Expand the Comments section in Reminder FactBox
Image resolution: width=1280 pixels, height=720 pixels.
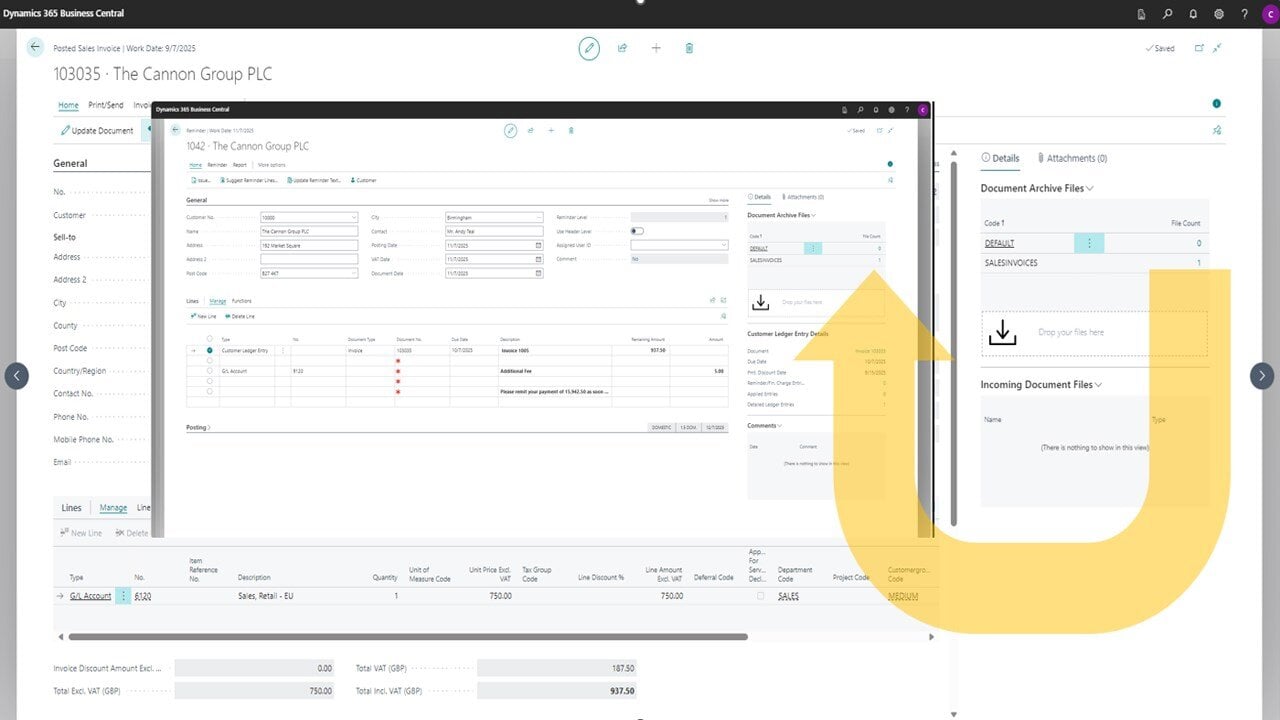(764, 426)
